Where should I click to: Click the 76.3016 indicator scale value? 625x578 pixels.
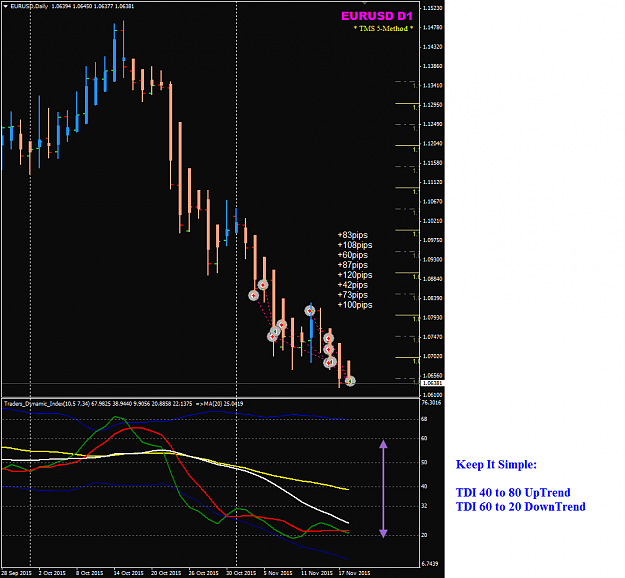[431, 403]
